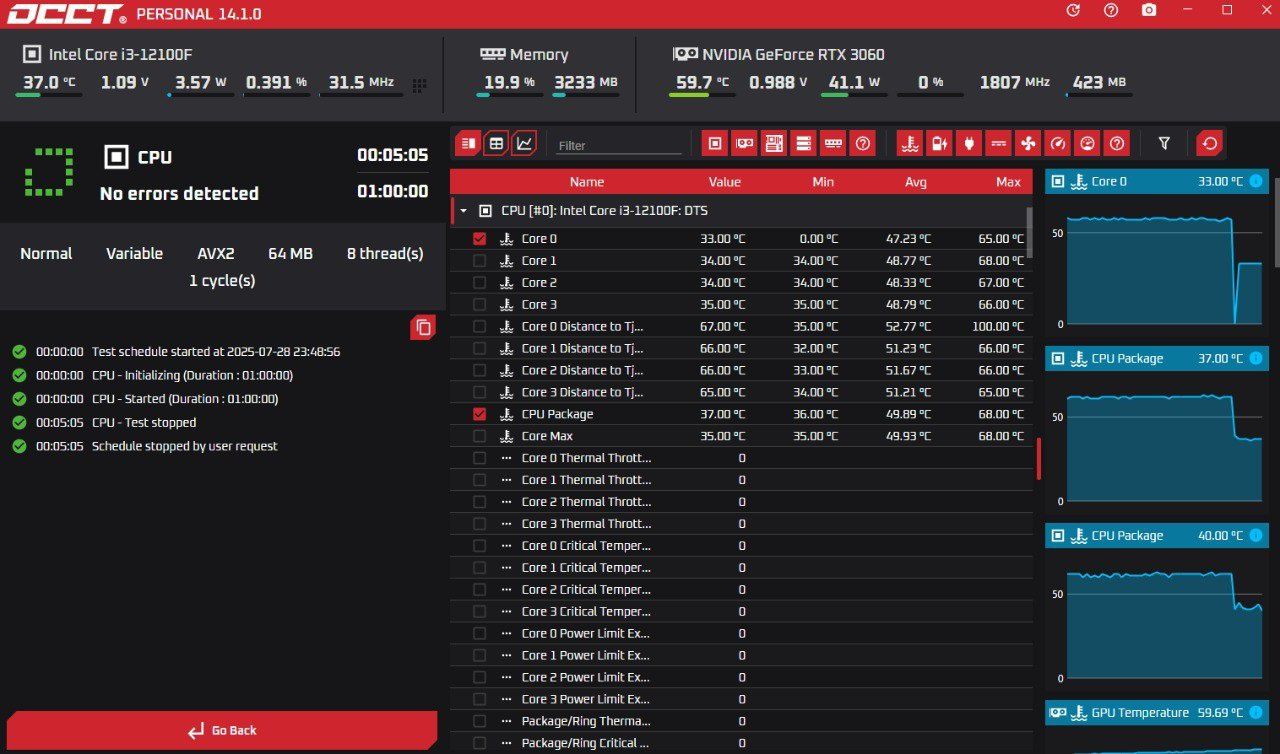Check the Core 2 checkbox
This screenshot has width=1280, height=754.
pyautogui.click(x=479, y=283)
